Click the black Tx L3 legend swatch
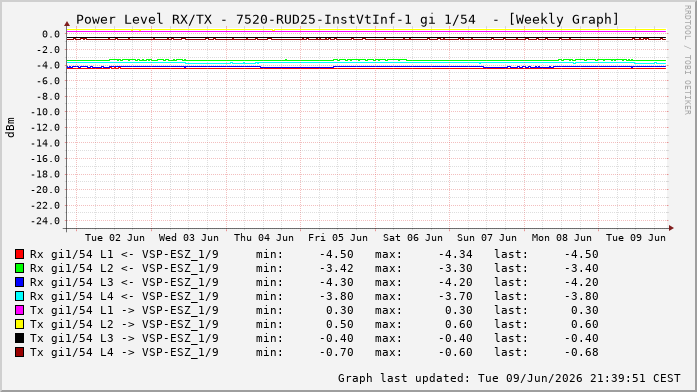This screenshot has height=392, width=697. [20, 338]
